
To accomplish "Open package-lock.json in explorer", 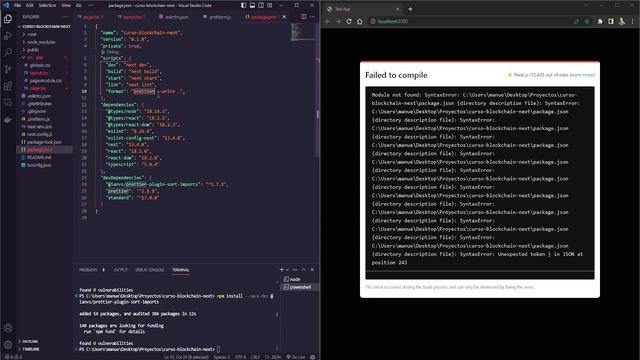I will point(44,142).
